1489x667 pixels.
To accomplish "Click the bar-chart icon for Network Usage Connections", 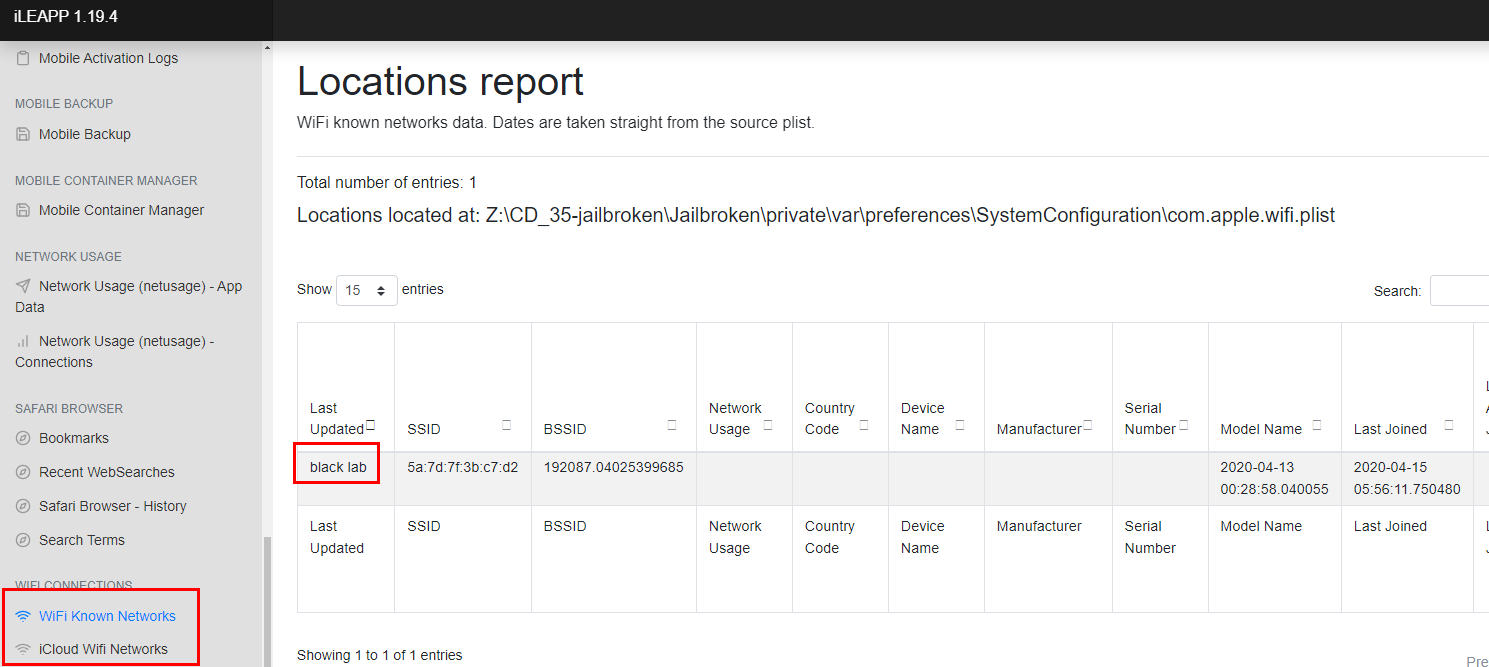I will click(x=23, y=342).
